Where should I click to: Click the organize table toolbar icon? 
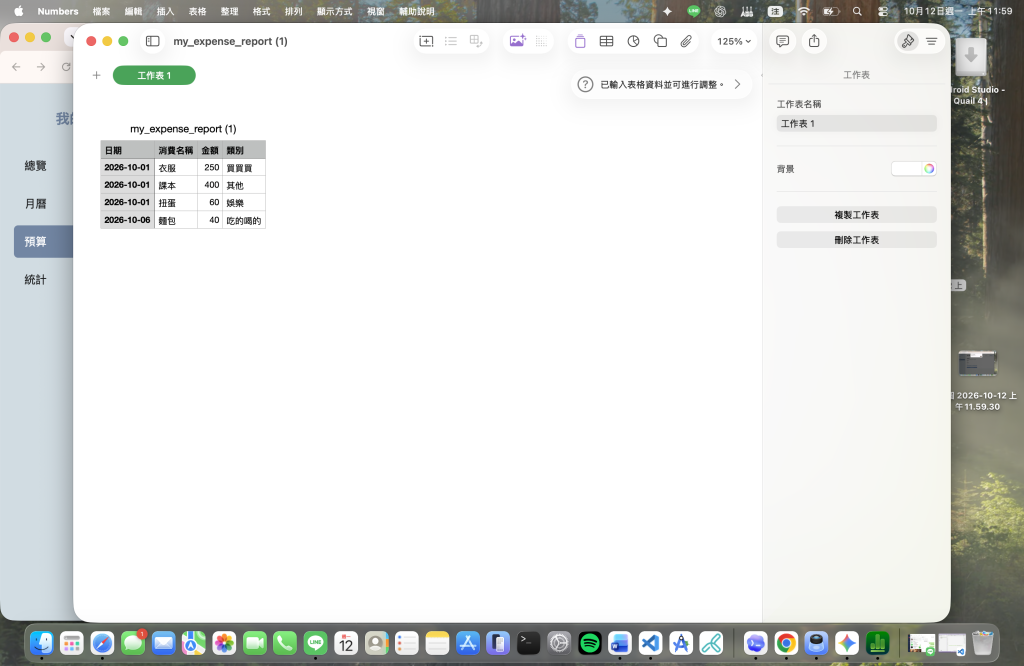[476, 41]
